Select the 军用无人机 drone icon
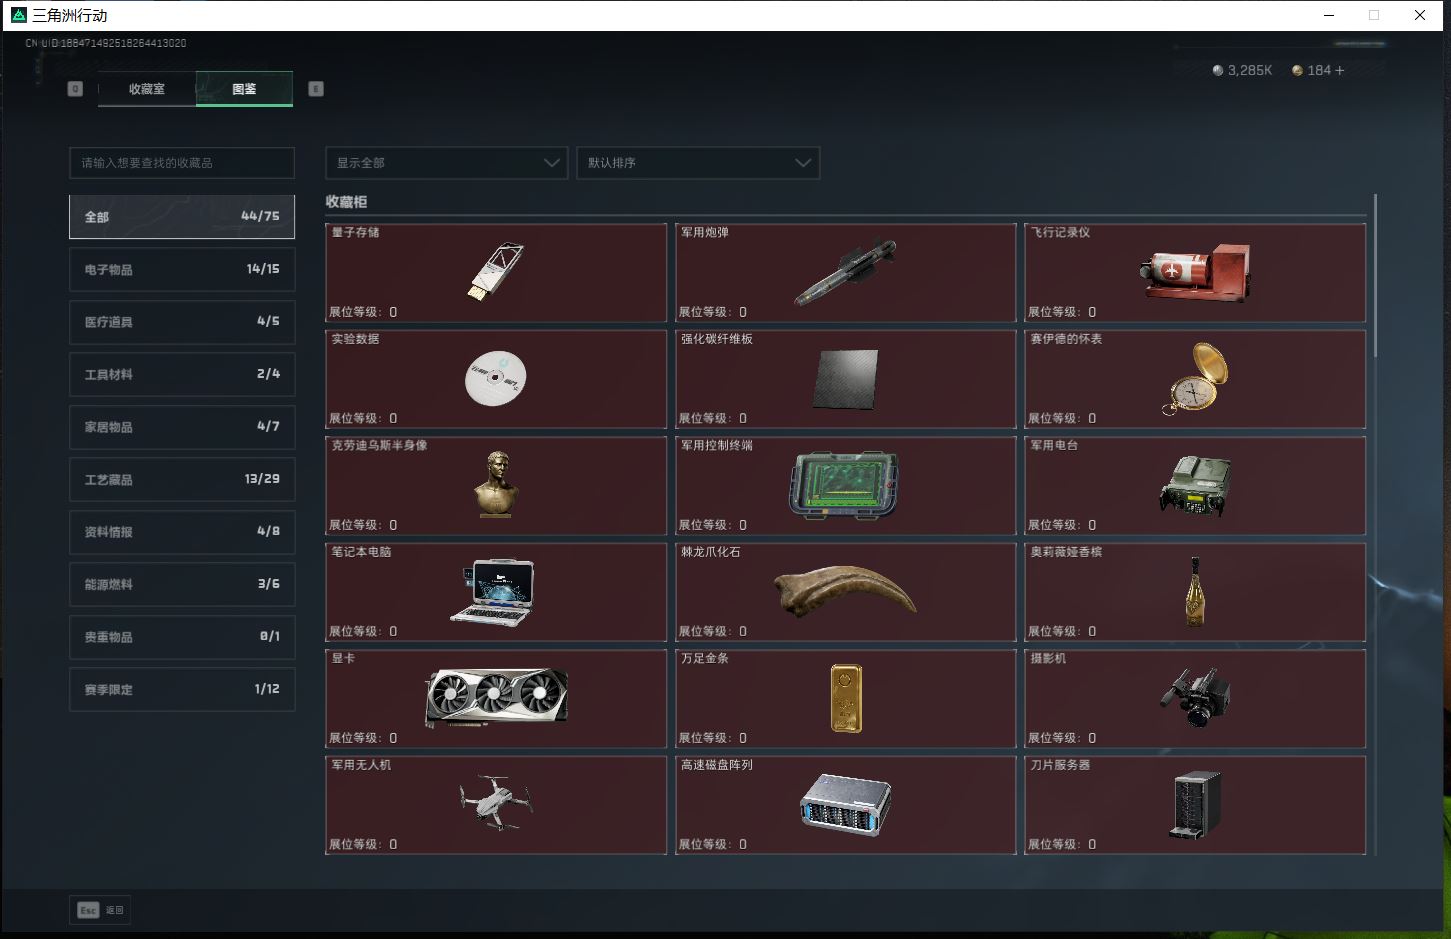Image resolution: width=1451 pixels, height=939 pixels. pyautogui.click(x=496, y=803)
